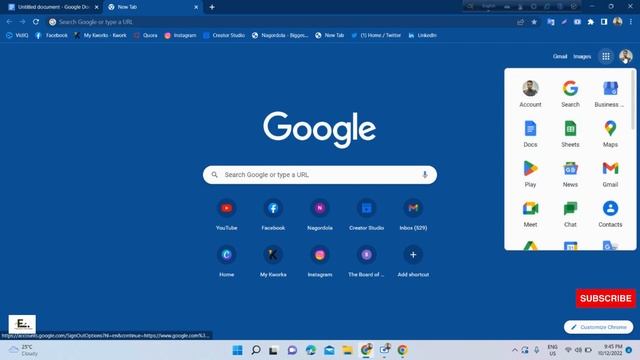Open Account in the apps panel

(x=530, y=94)
